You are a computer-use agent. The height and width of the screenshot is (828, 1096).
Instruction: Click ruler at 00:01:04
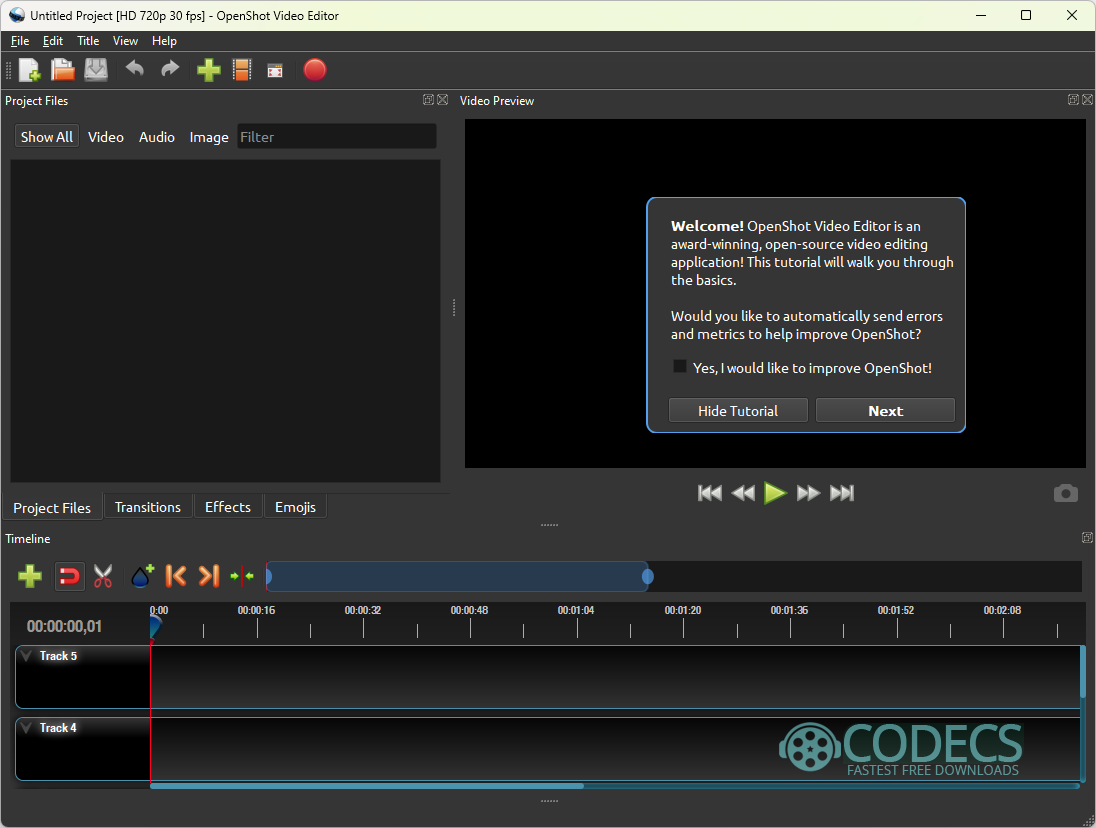tap(577, 611)
